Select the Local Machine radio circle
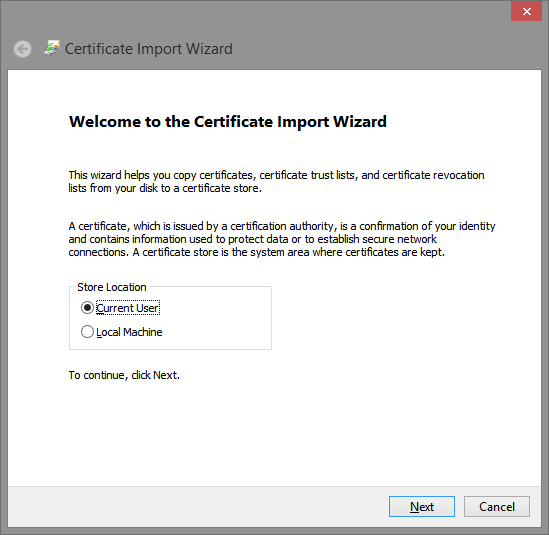 (x=87, y=332)
